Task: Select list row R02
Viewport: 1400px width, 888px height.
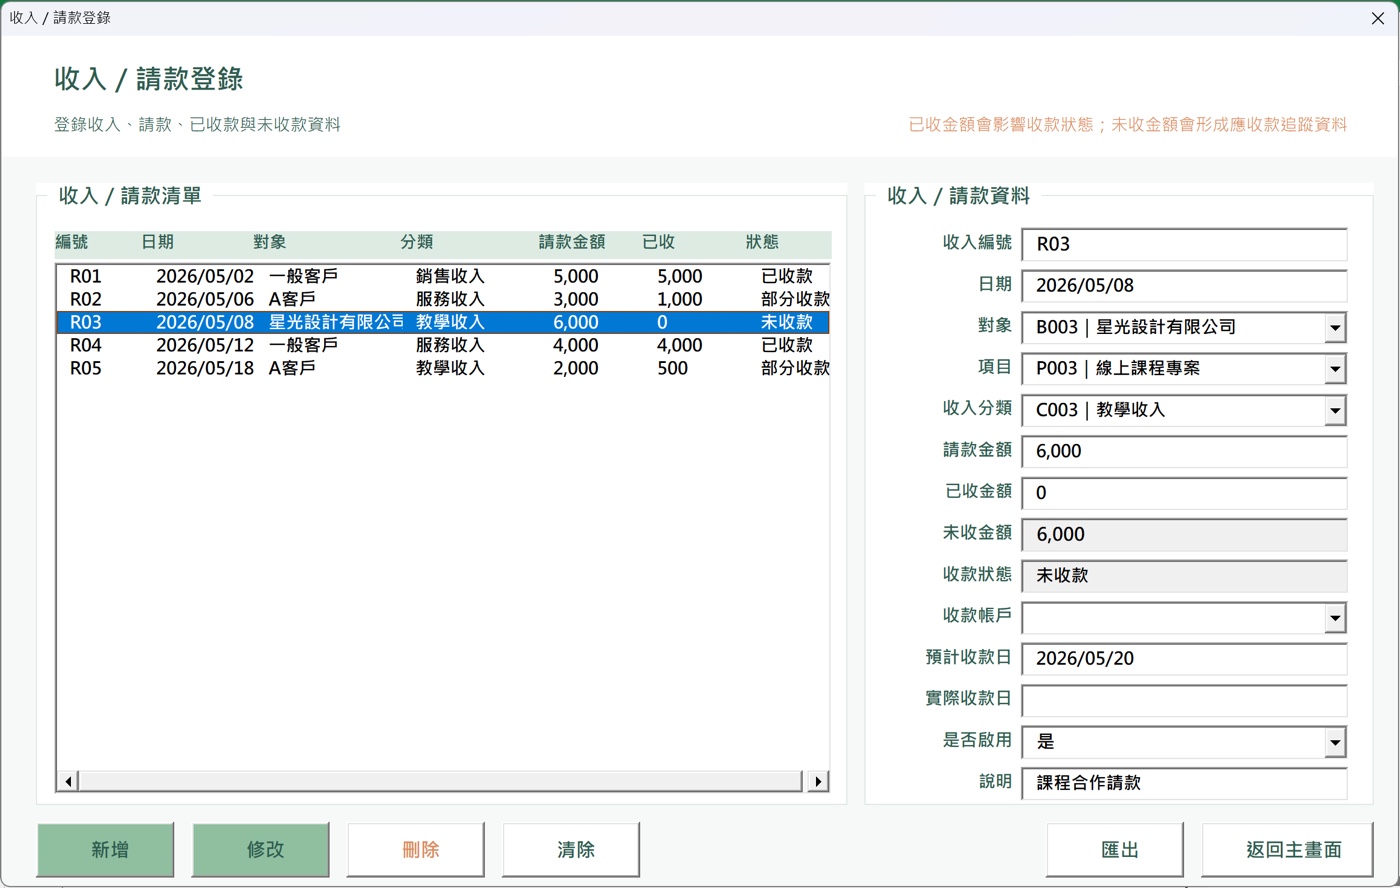Action: (x=443, y=299)
